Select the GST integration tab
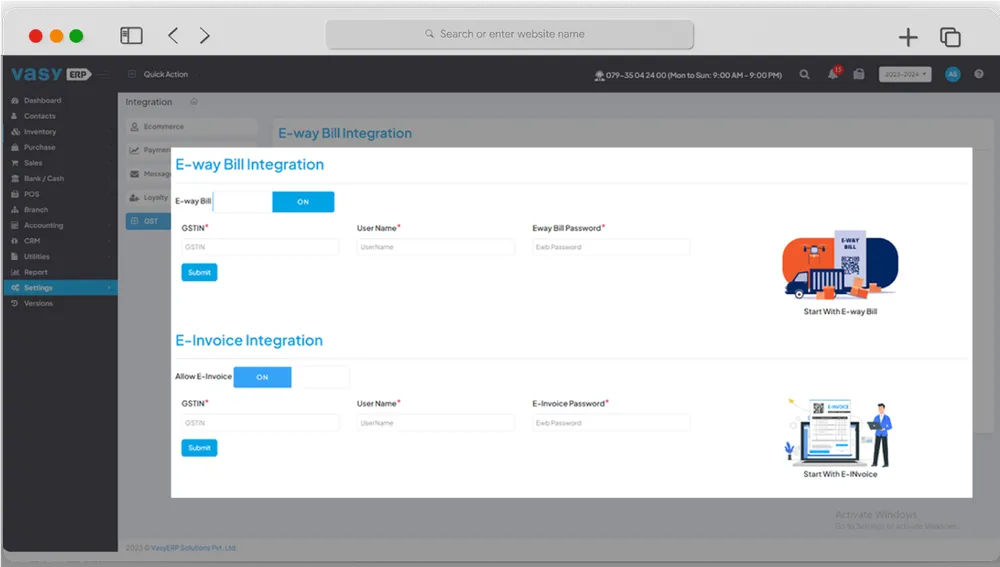1000x567 pixels. [149, 221]
